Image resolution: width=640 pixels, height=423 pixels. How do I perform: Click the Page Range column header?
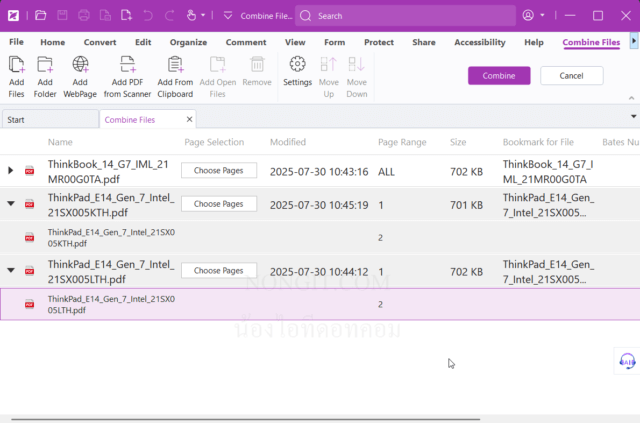(402, 142)
